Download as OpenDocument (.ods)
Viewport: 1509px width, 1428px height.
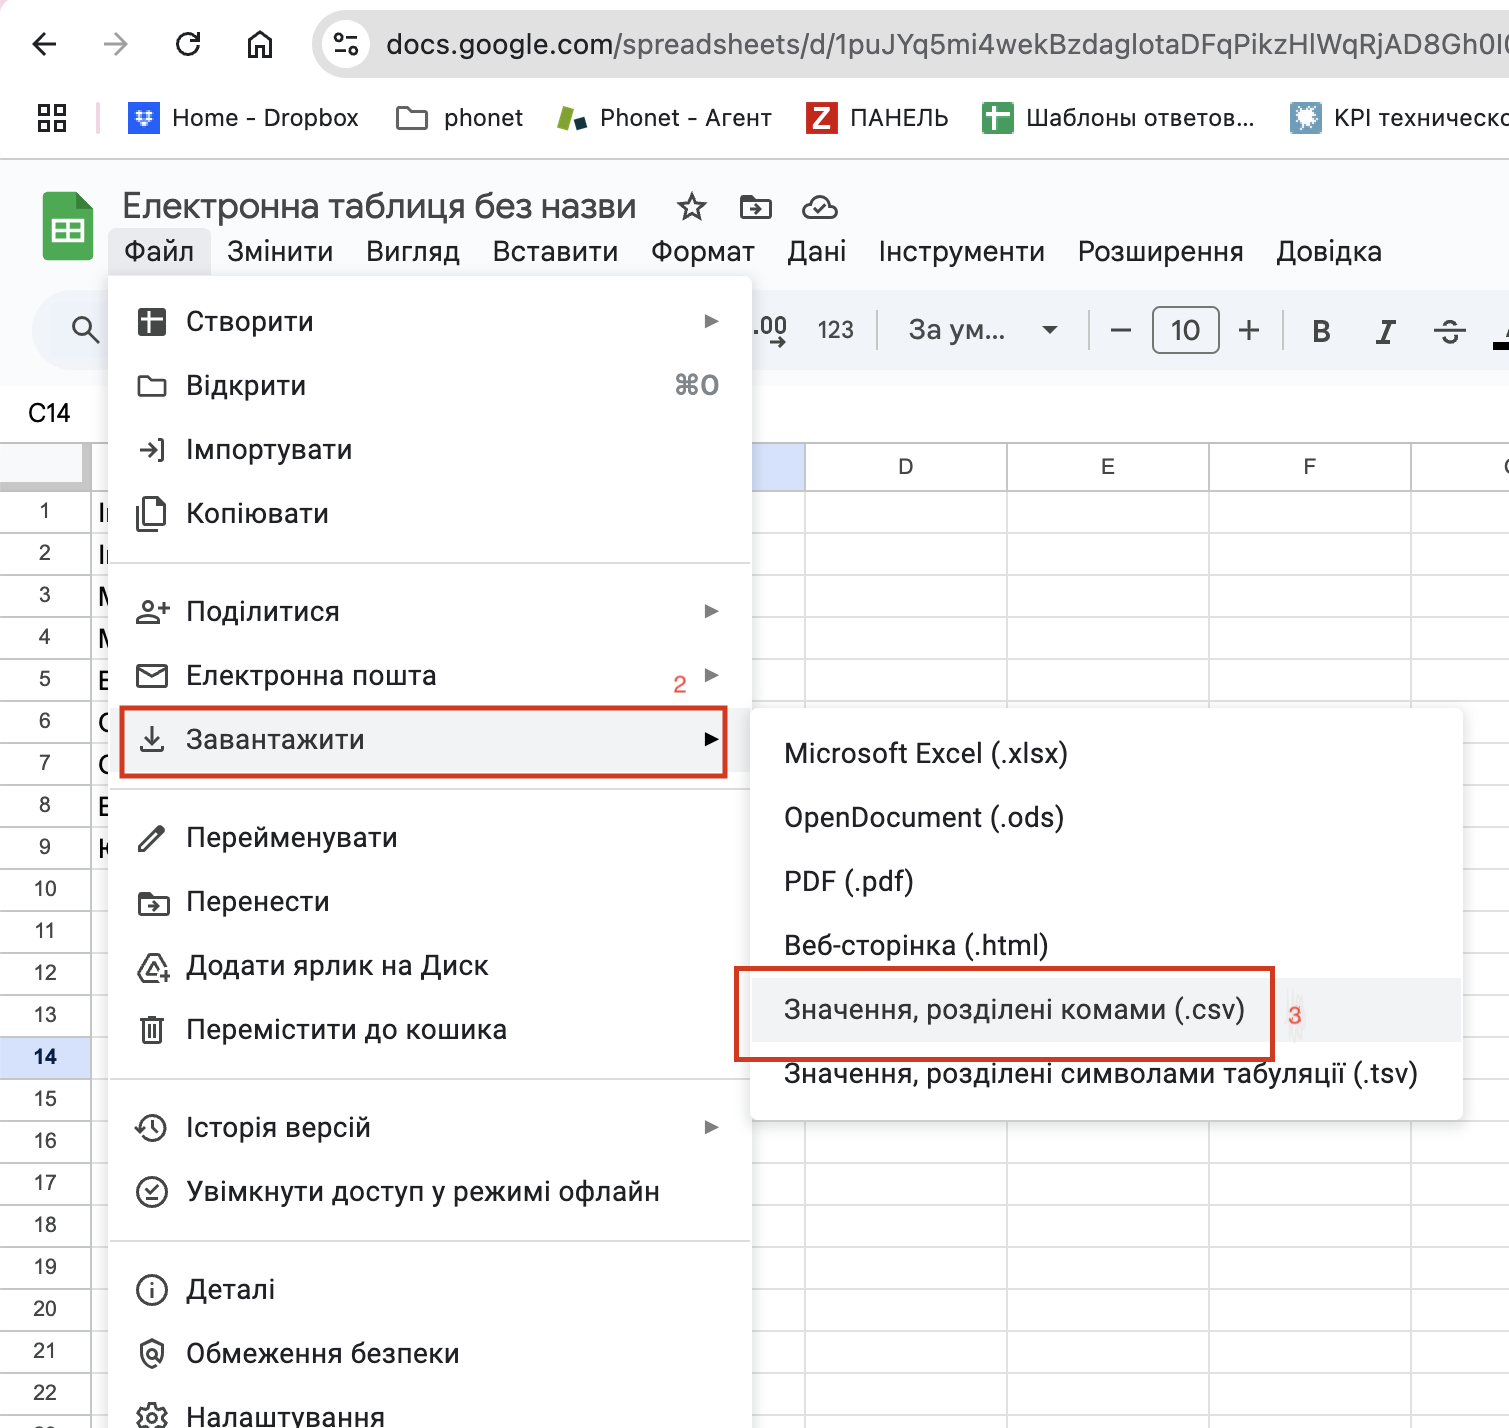coord(1106,817)
